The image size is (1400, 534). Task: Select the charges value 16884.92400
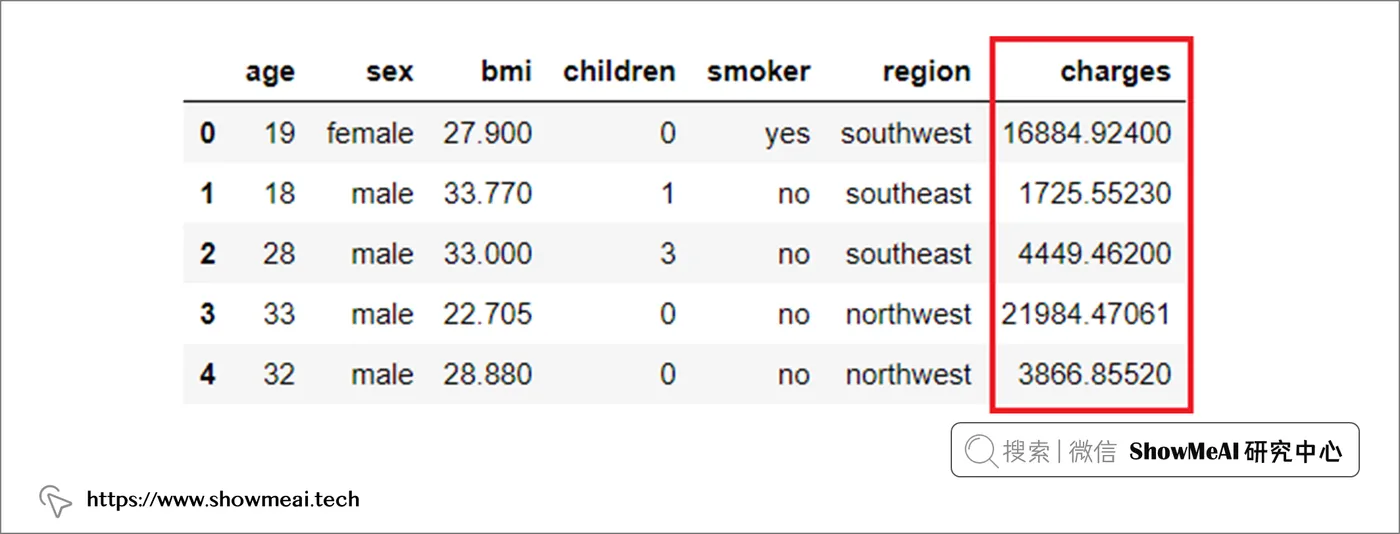[x=1086, y=133]
